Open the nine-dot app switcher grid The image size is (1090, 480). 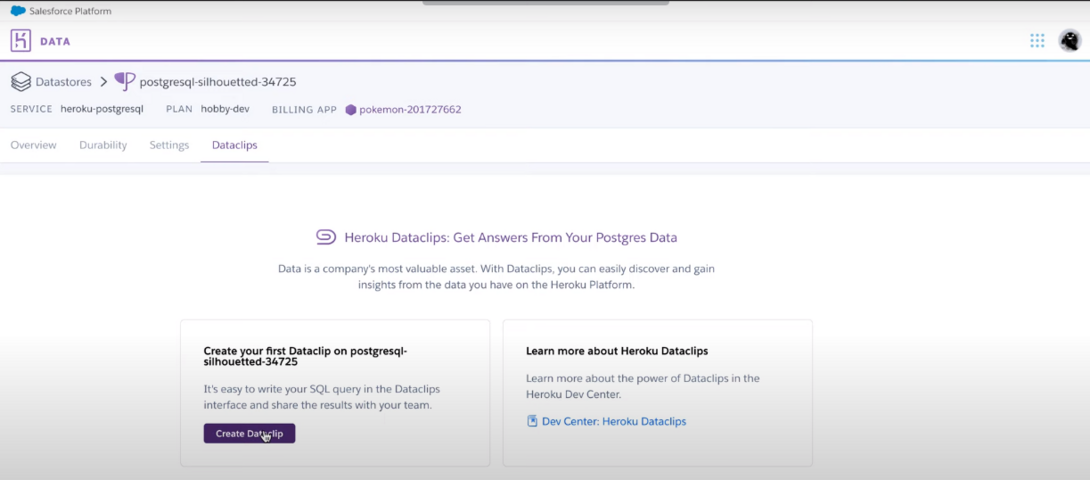1037,41
